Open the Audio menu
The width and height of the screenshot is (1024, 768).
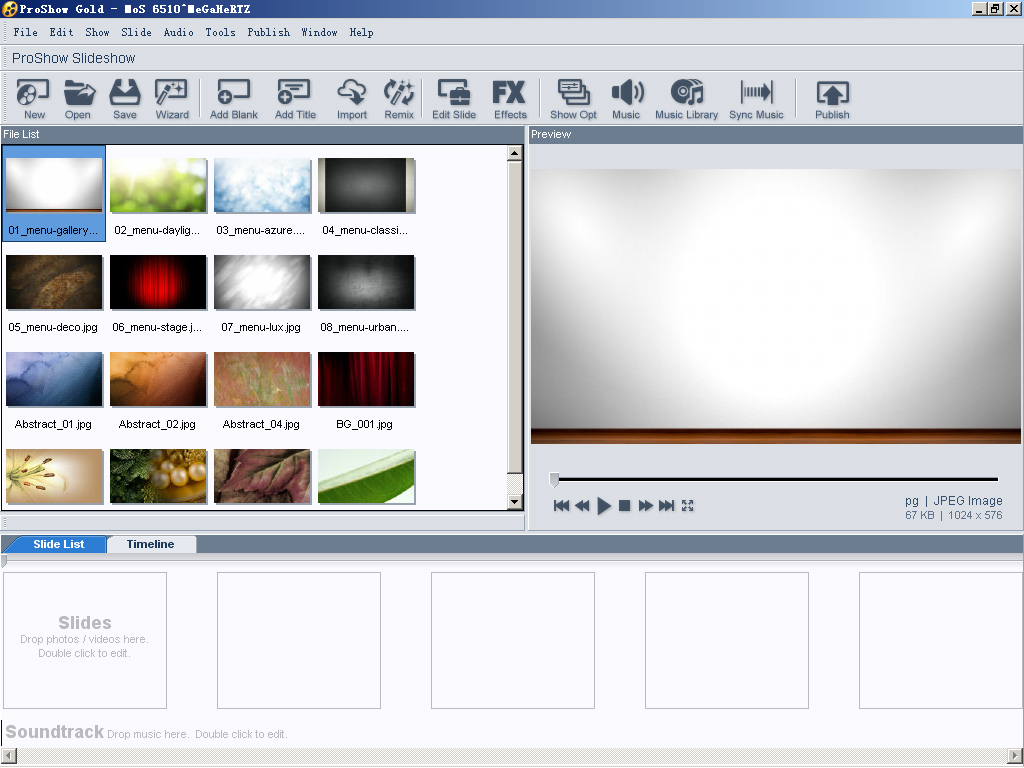[178, 32]
